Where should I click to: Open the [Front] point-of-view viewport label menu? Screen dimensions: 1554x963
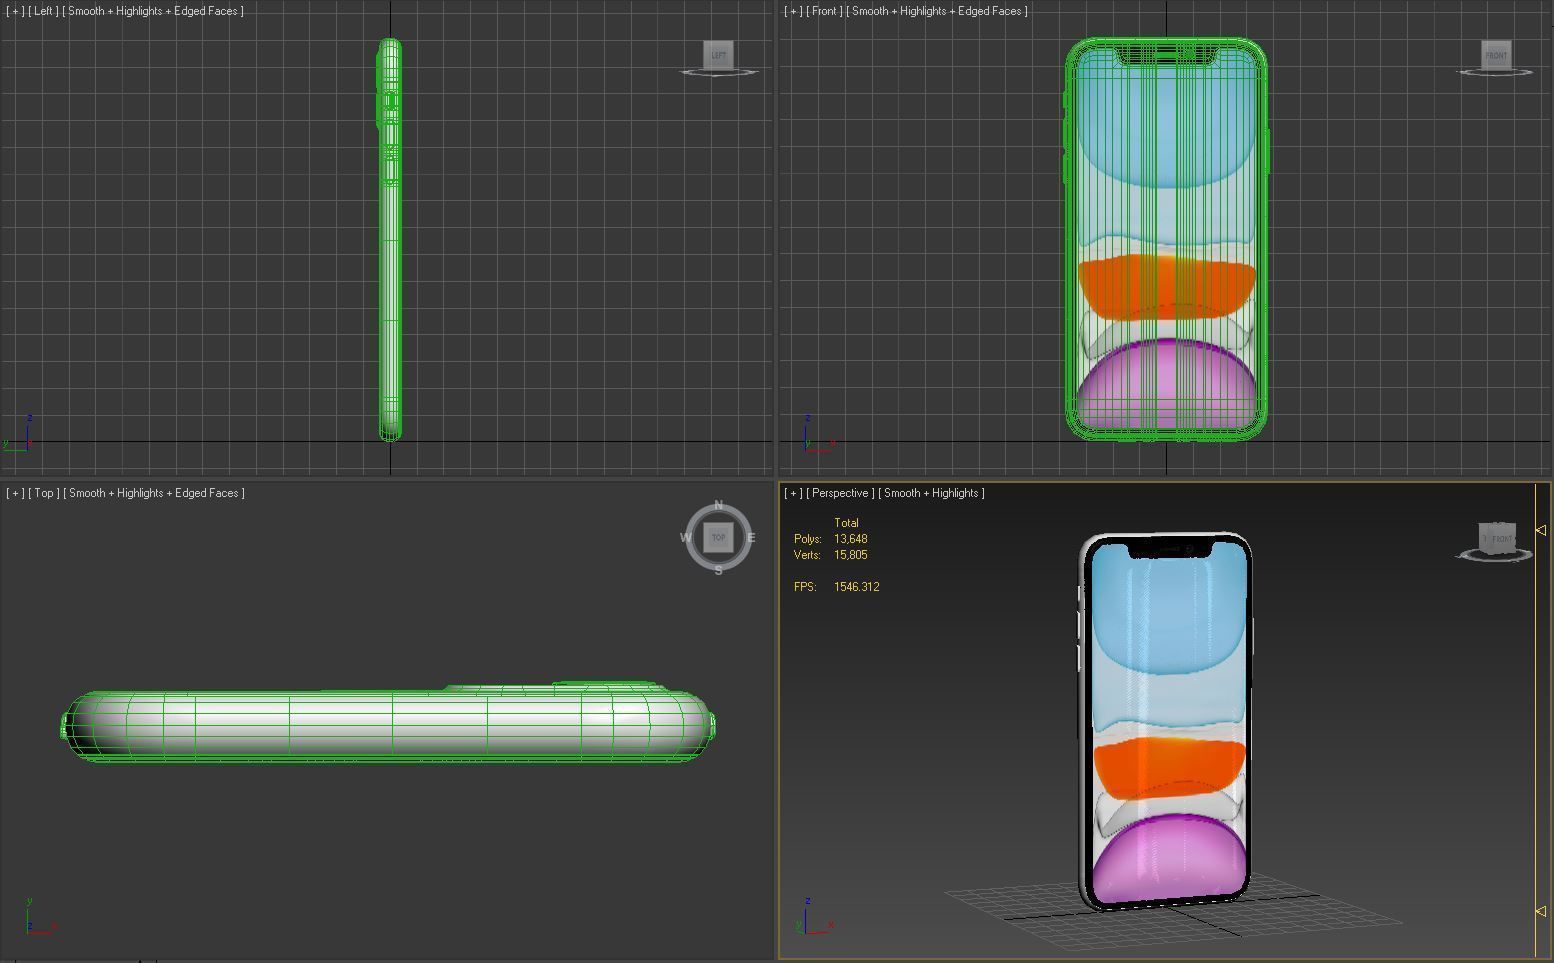(x=825, y=11)
